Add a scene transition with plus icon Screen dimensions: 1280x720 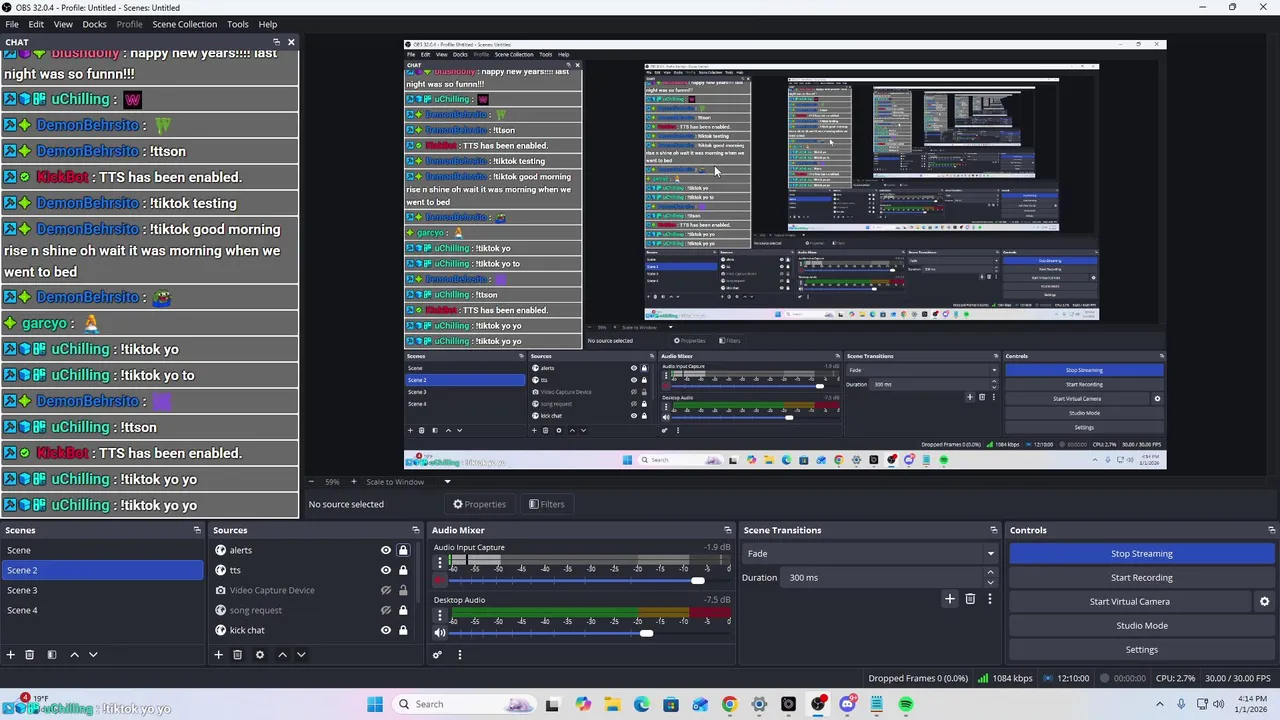[950, 599]
